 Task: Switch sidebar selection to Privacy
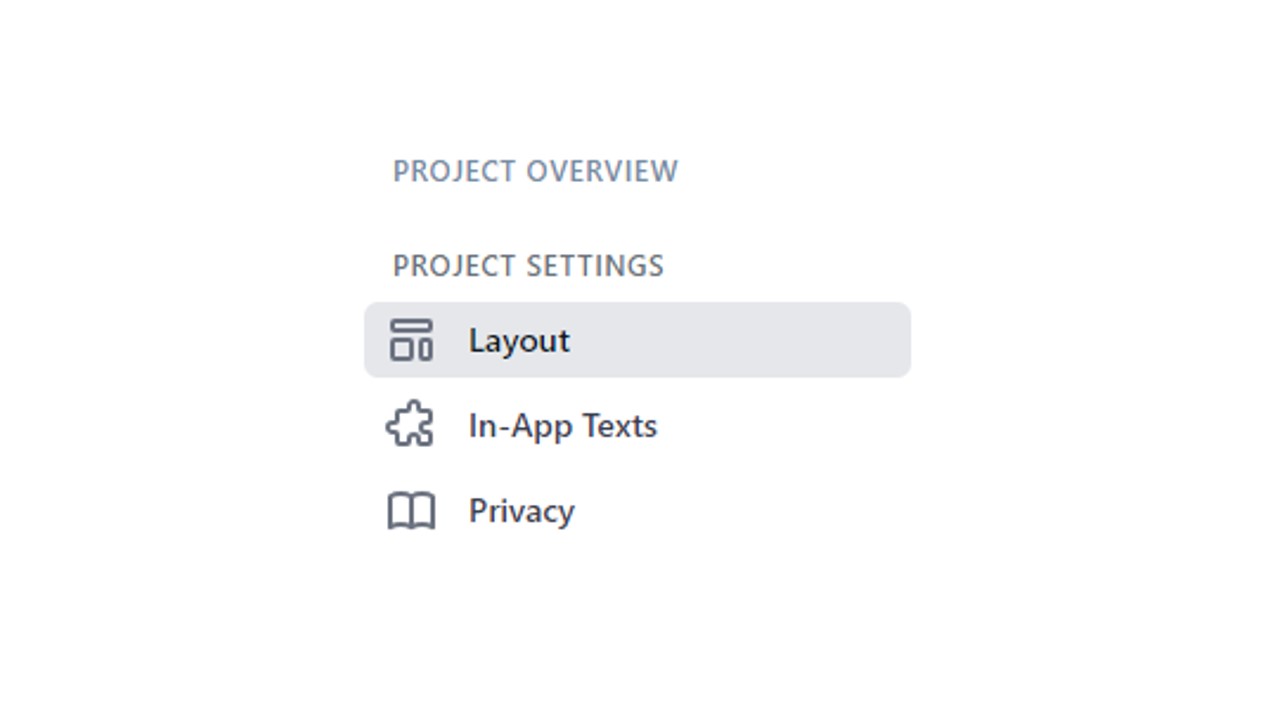click(637, 511)
